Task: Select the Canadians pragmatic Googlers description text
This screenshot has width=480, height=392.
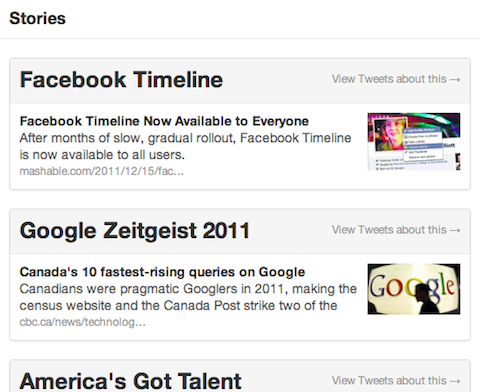Action: [x=188, y=297]
